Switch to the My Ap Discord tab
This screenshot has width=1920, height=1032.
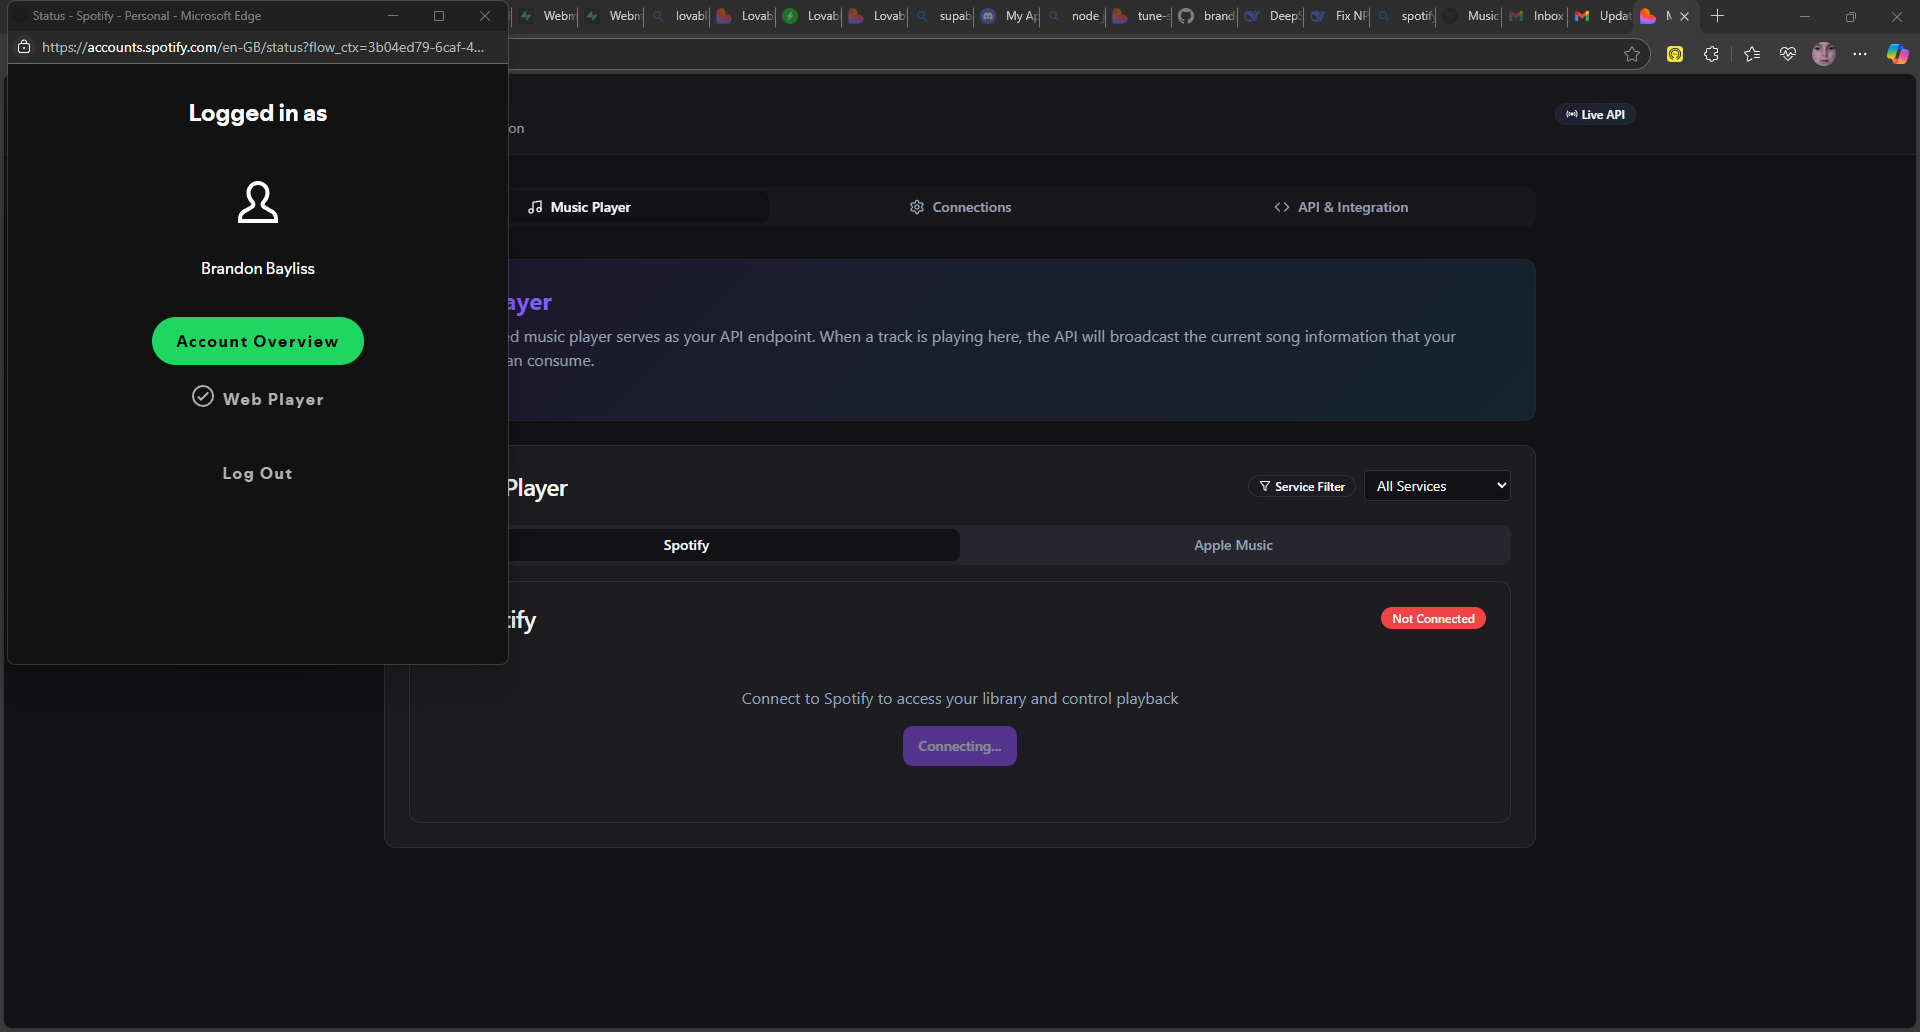[x=1009, y=16]
